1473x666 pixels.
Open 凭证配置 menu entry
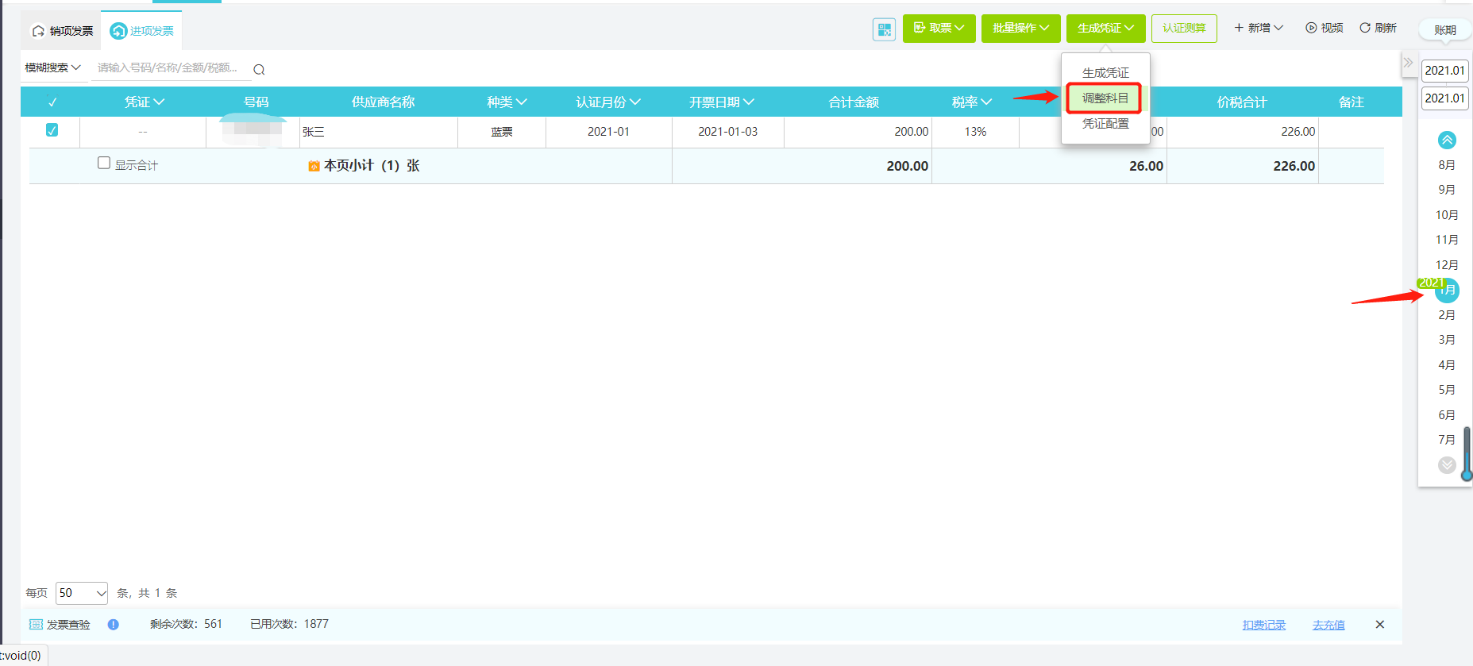pyautogui.click(x=1106, y=124)
